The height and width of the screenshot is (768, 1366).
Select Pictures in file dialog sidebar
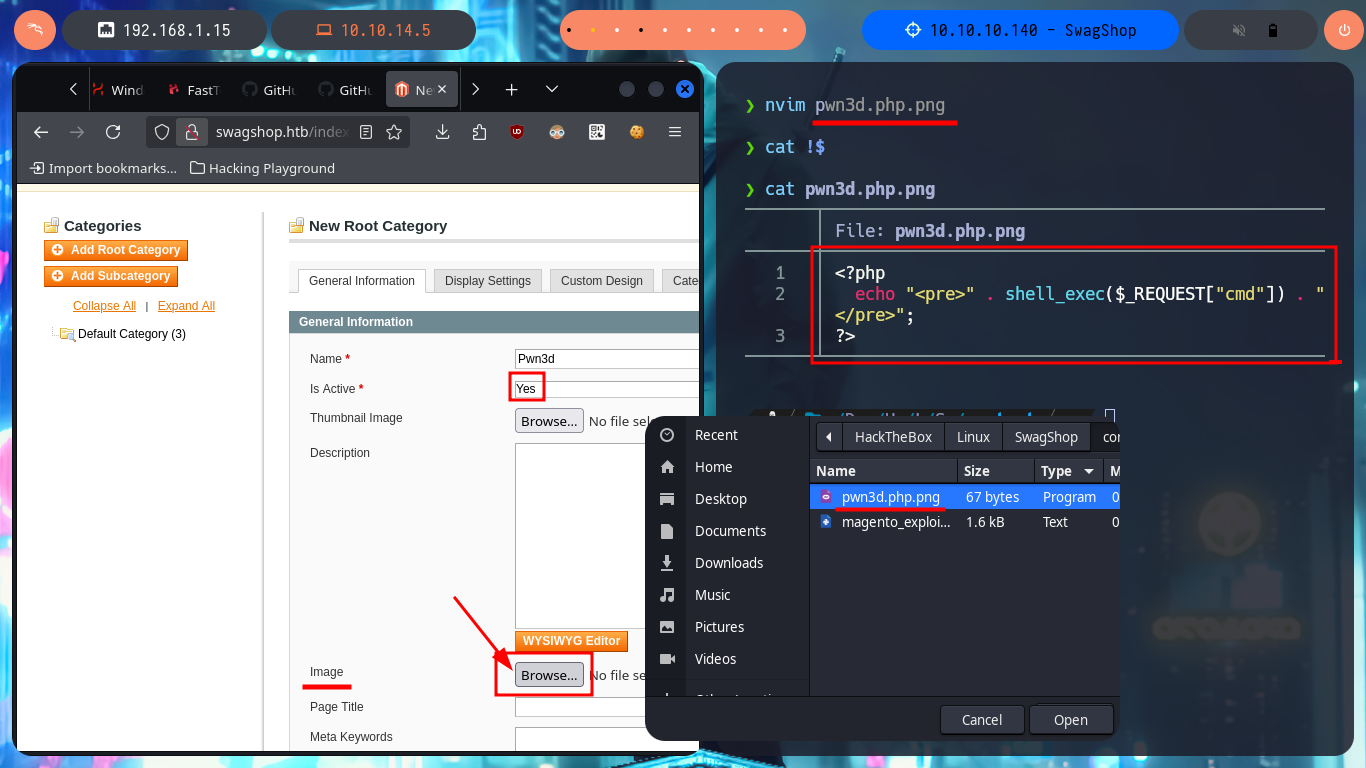click(725, 627)
